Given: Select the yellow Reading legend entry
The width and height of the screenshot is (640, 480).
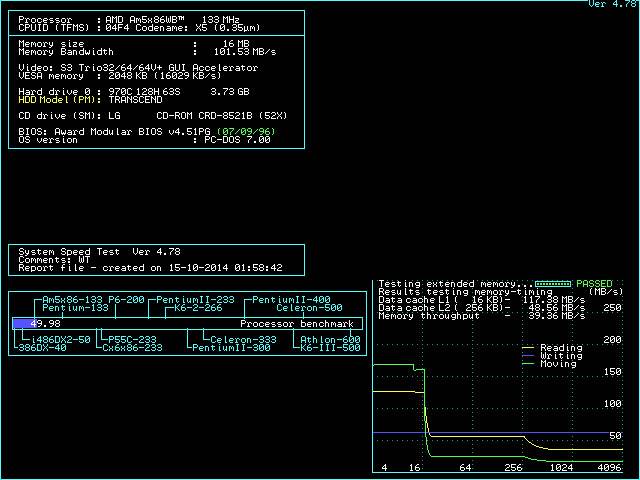Looking at the screenshot, I should pyautogui.click(x=560, y=348).
